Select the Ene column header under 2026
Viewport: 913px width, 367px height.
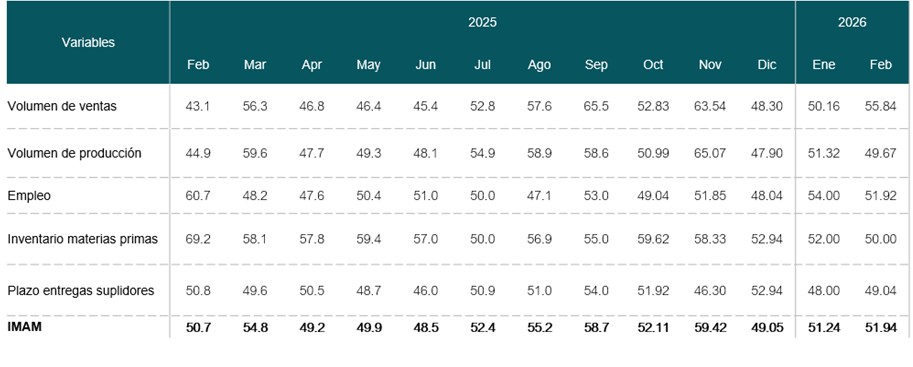click(x=823, y=65)
